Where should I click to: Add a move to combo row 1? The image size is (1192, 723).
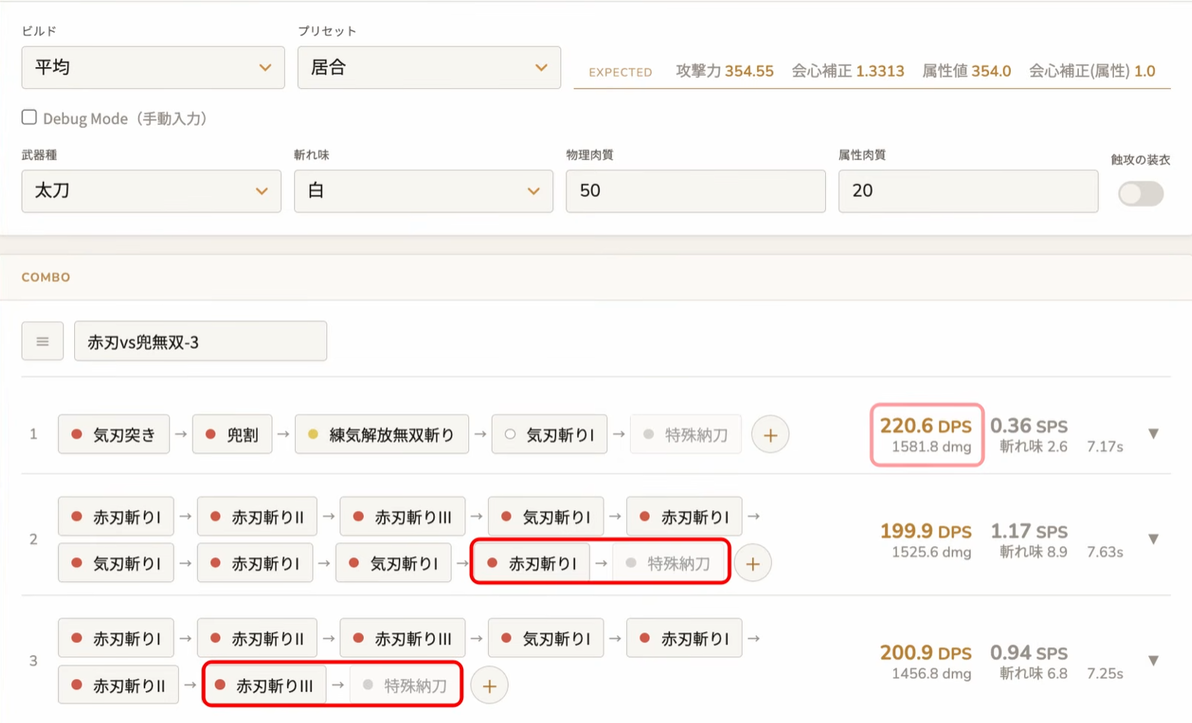pos(770,435)
